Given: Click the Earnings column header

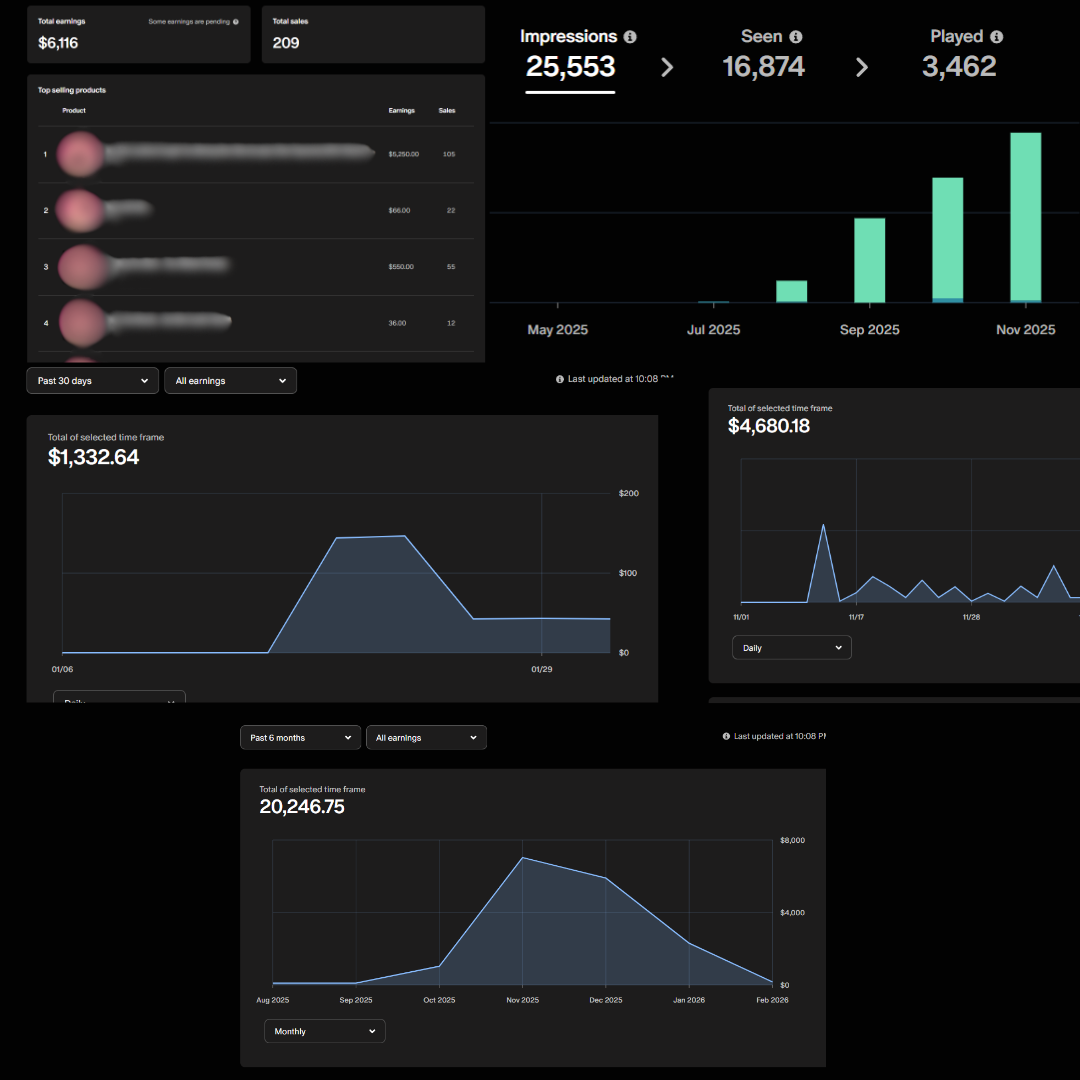Looking at the screenshot, I should pyautogui.click(x=401, y=110).
